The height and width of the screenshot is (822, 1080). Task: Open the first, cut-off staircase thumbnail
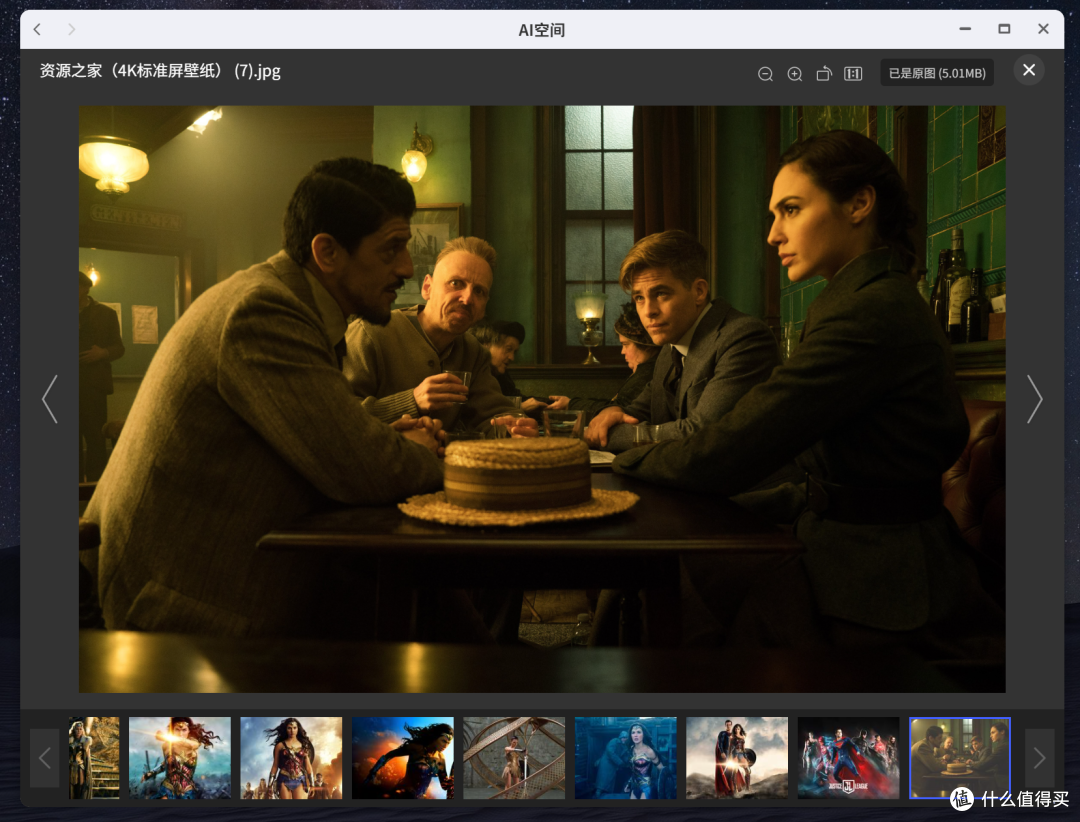94,758
